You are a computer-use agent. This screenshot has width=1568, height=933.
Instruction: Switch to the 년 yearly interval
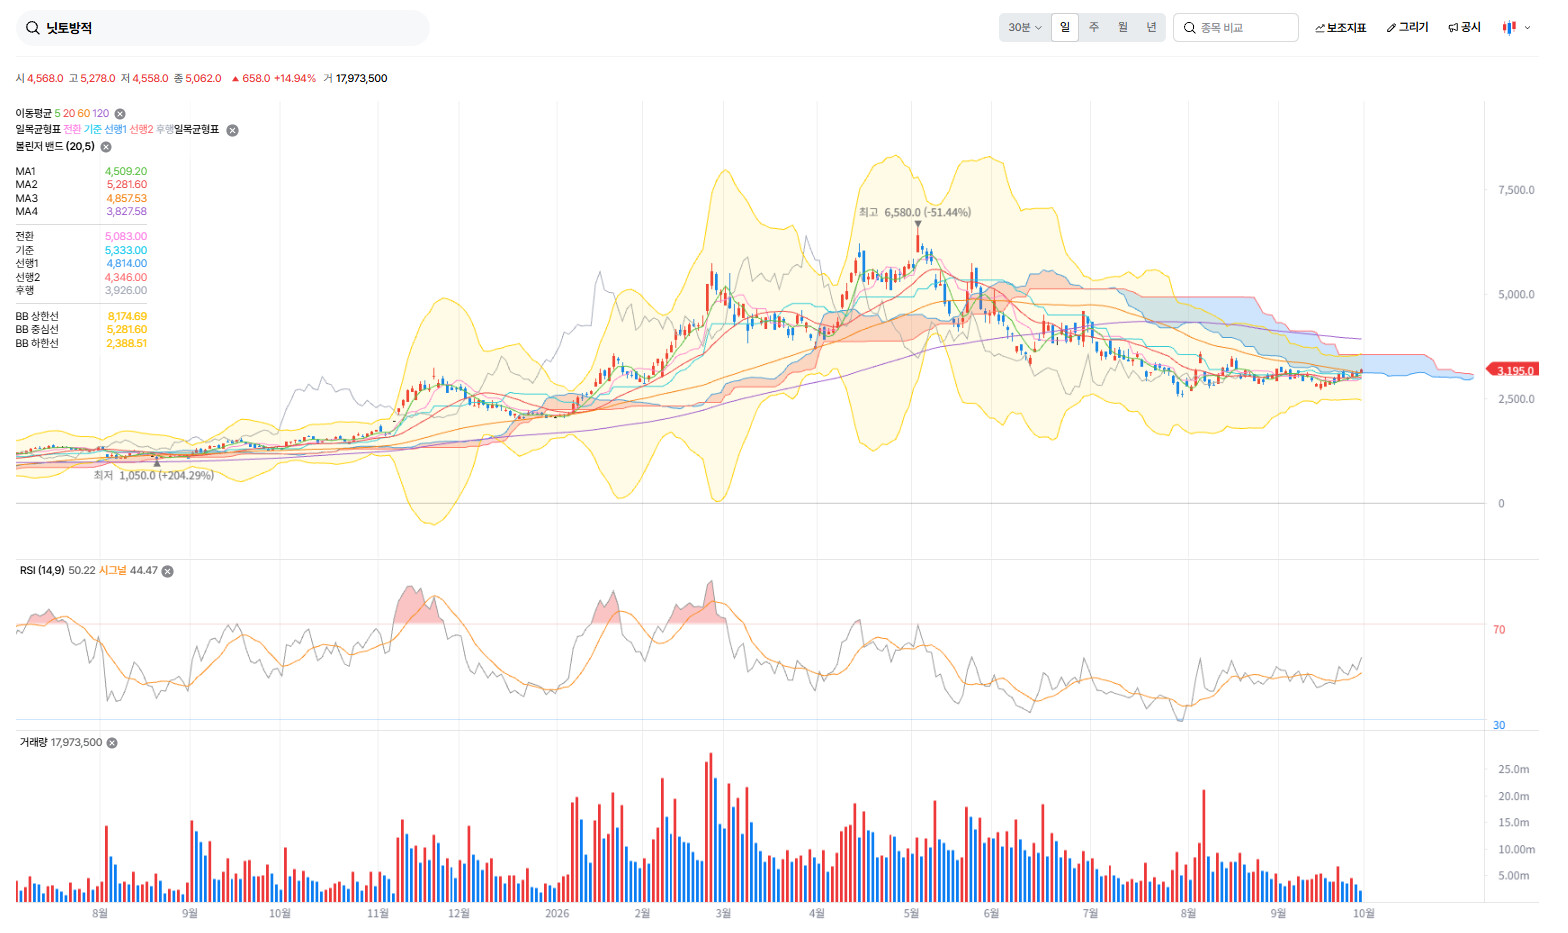click(1151, 28)
